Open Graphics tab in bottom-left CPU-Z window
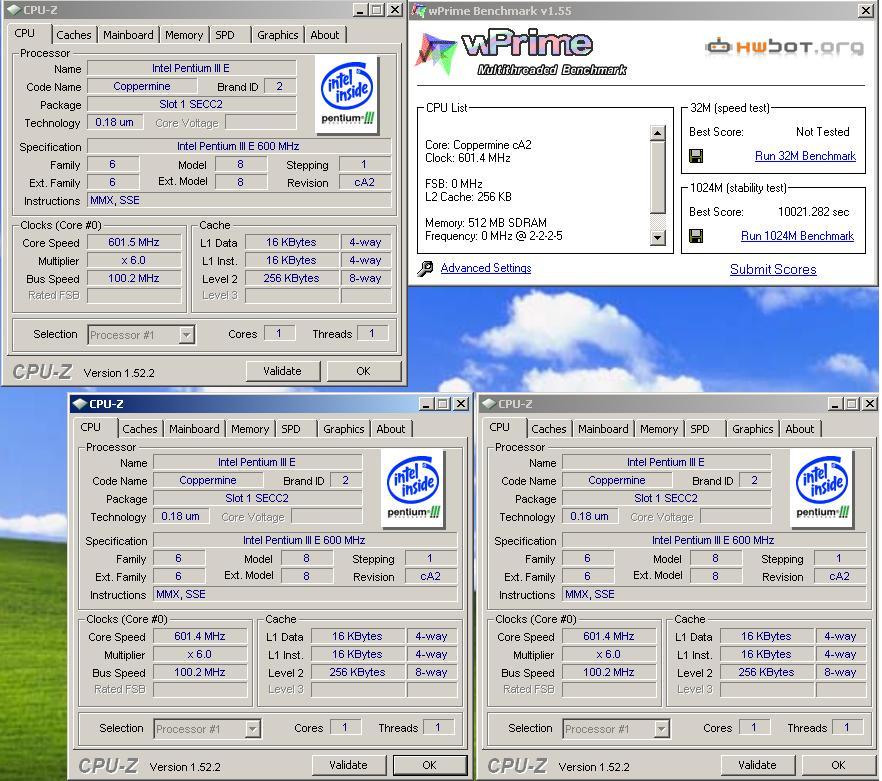Image resolution: width=882 pixels, height=781 pixels. (344, 429)
